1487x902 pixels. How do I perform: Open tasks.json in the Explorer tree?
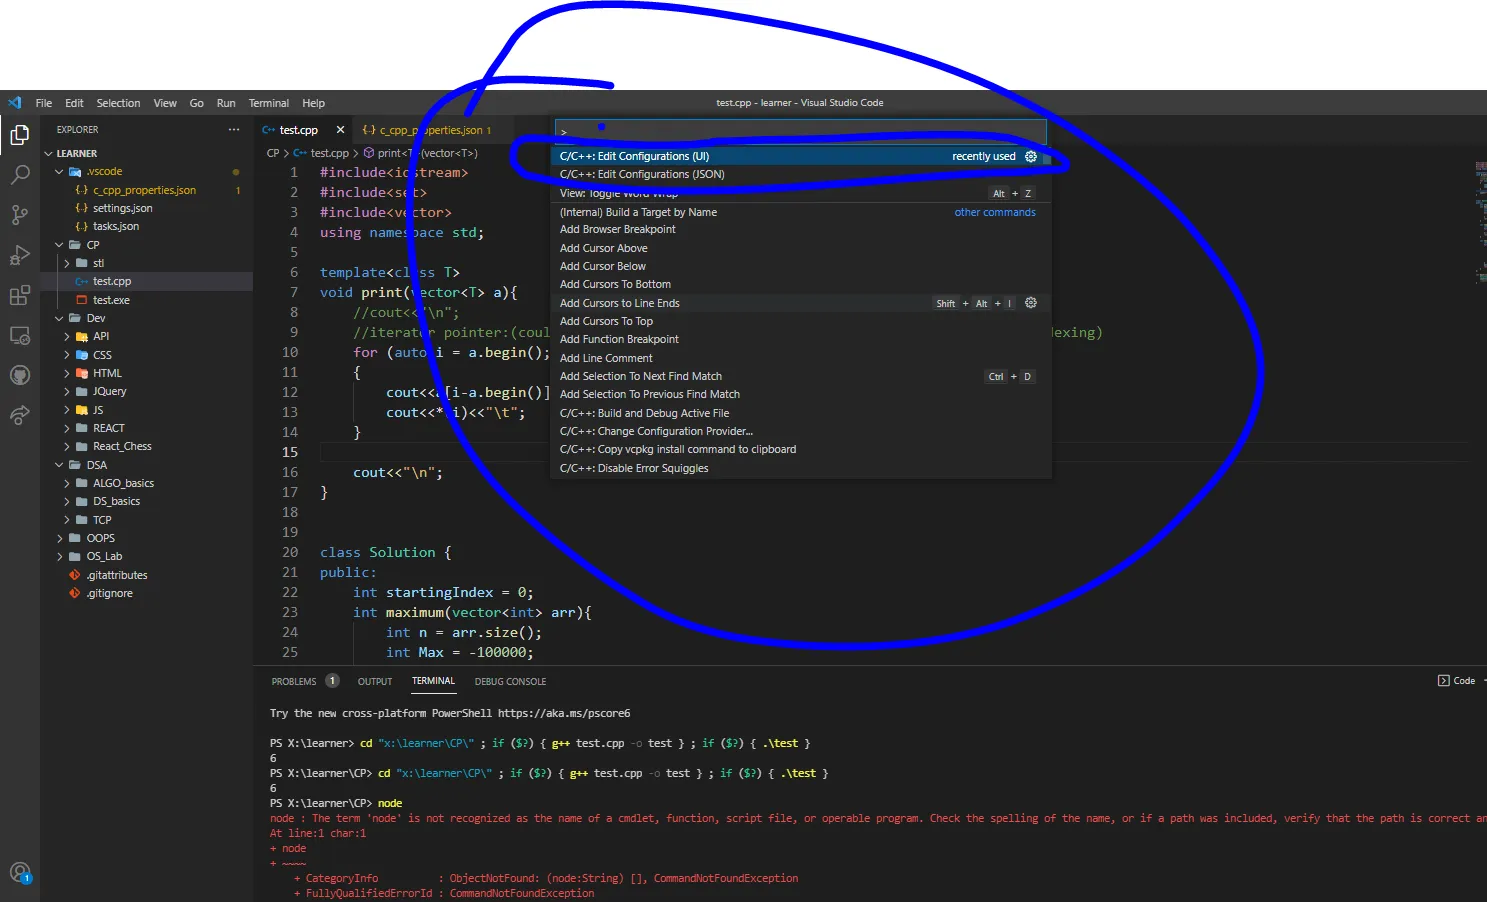[x=146, y=226]
